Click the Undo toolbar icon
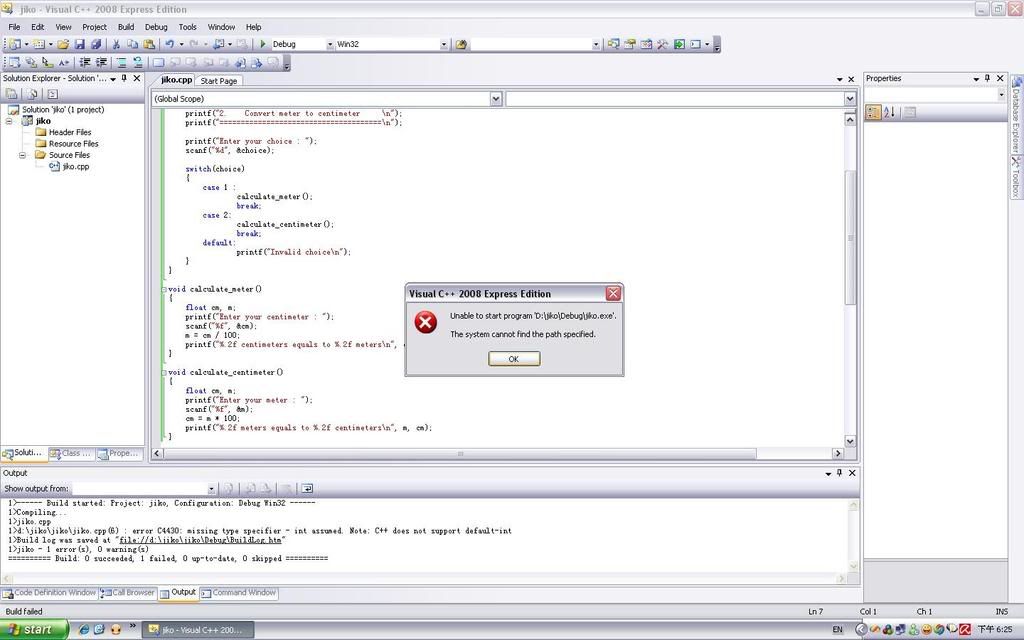Image resolution: width=1024 pixels, height=640 pixels. point(169,44)
